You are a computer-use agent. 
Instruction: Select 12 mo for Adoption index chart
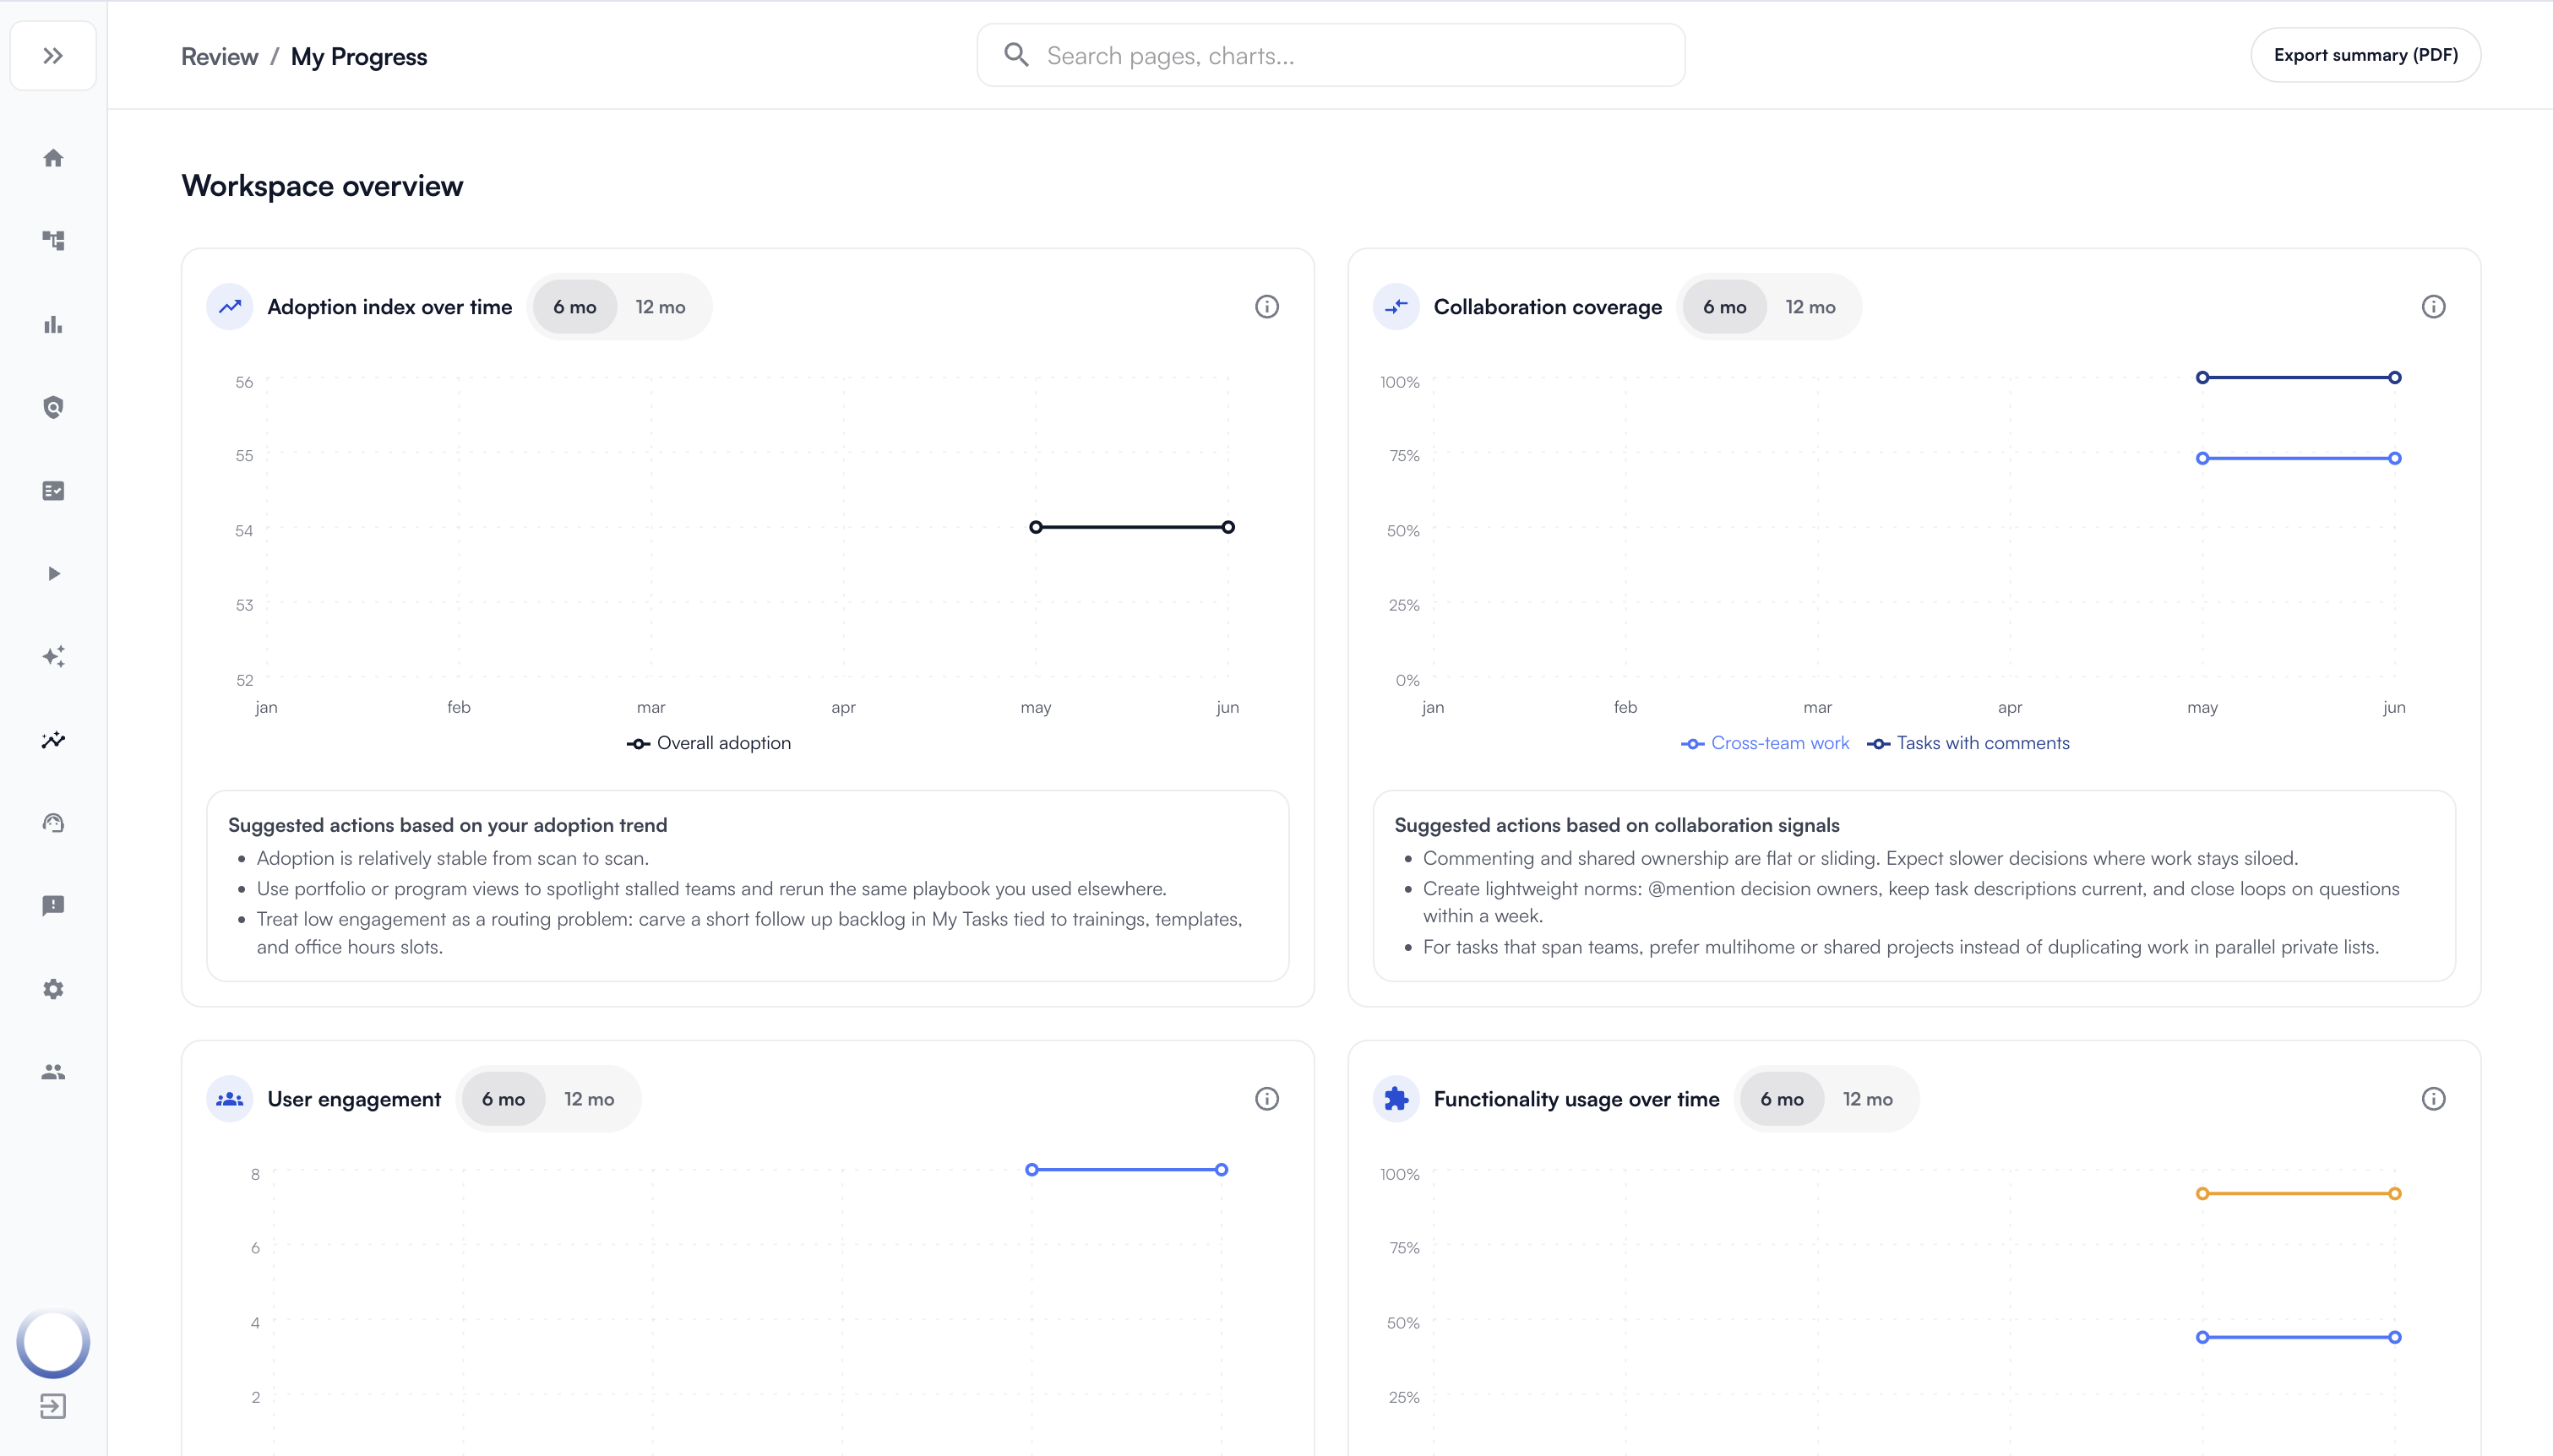(661, 307)
